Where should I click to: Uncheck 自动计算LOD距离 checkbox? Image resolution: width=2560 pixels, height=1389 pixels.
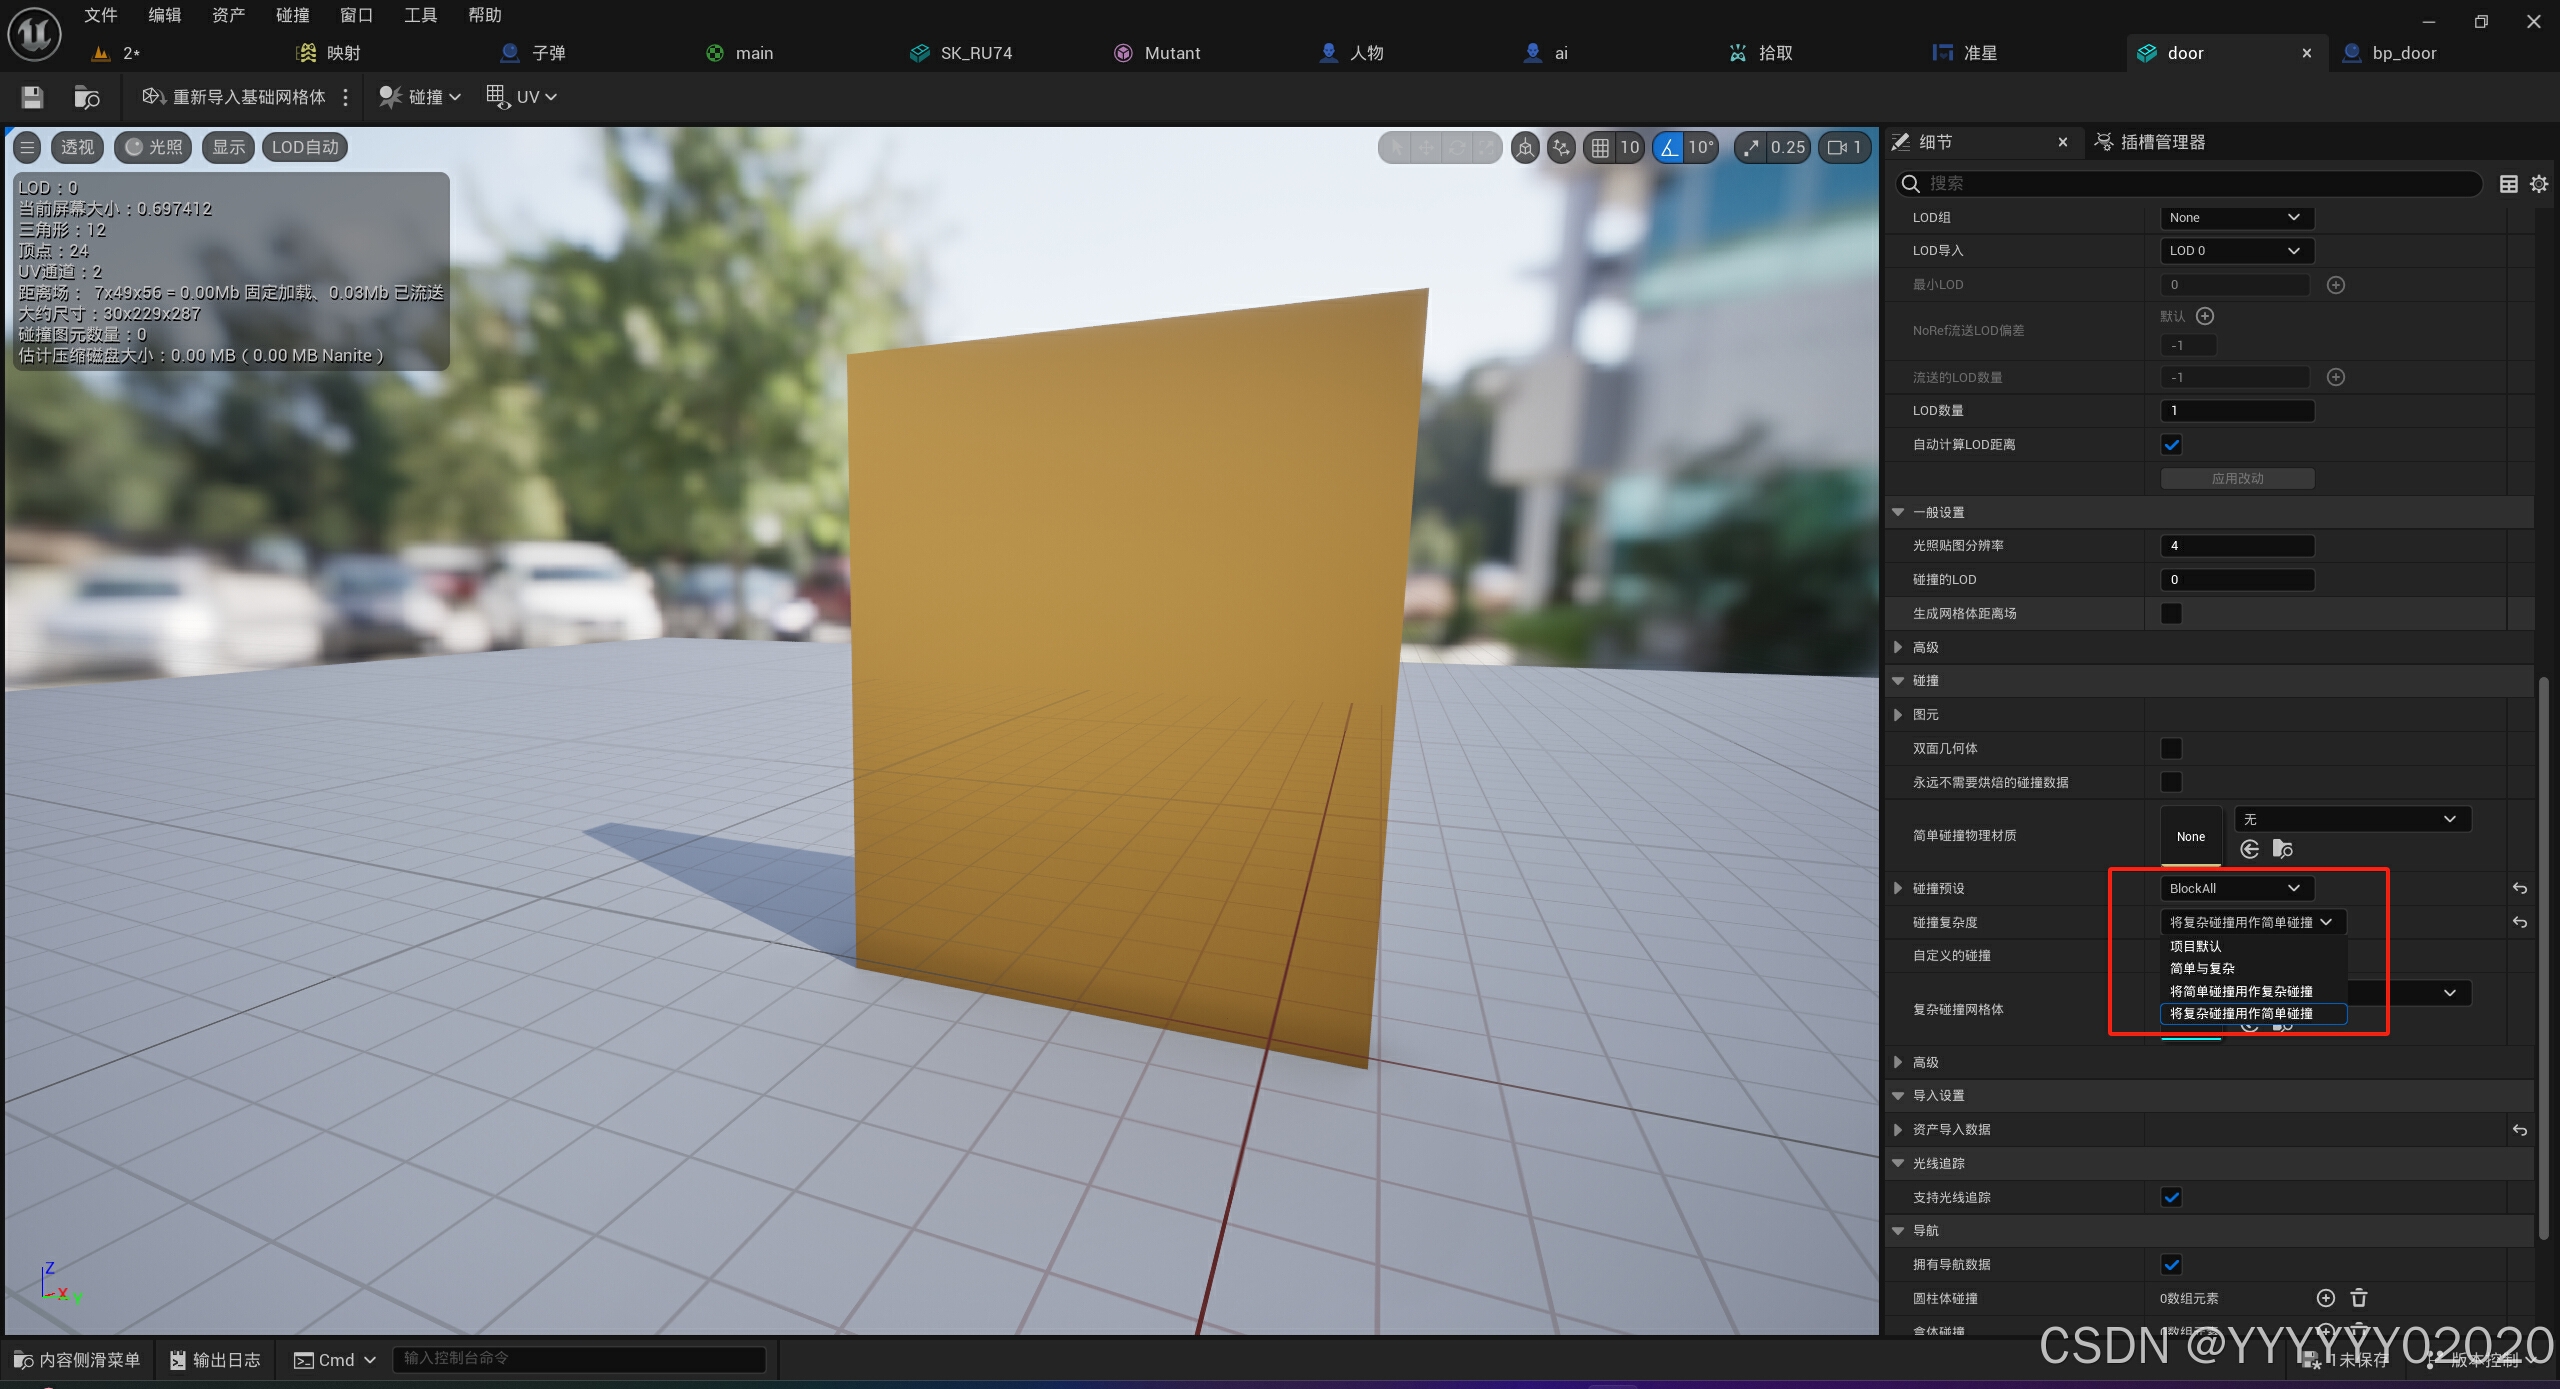2171,445
